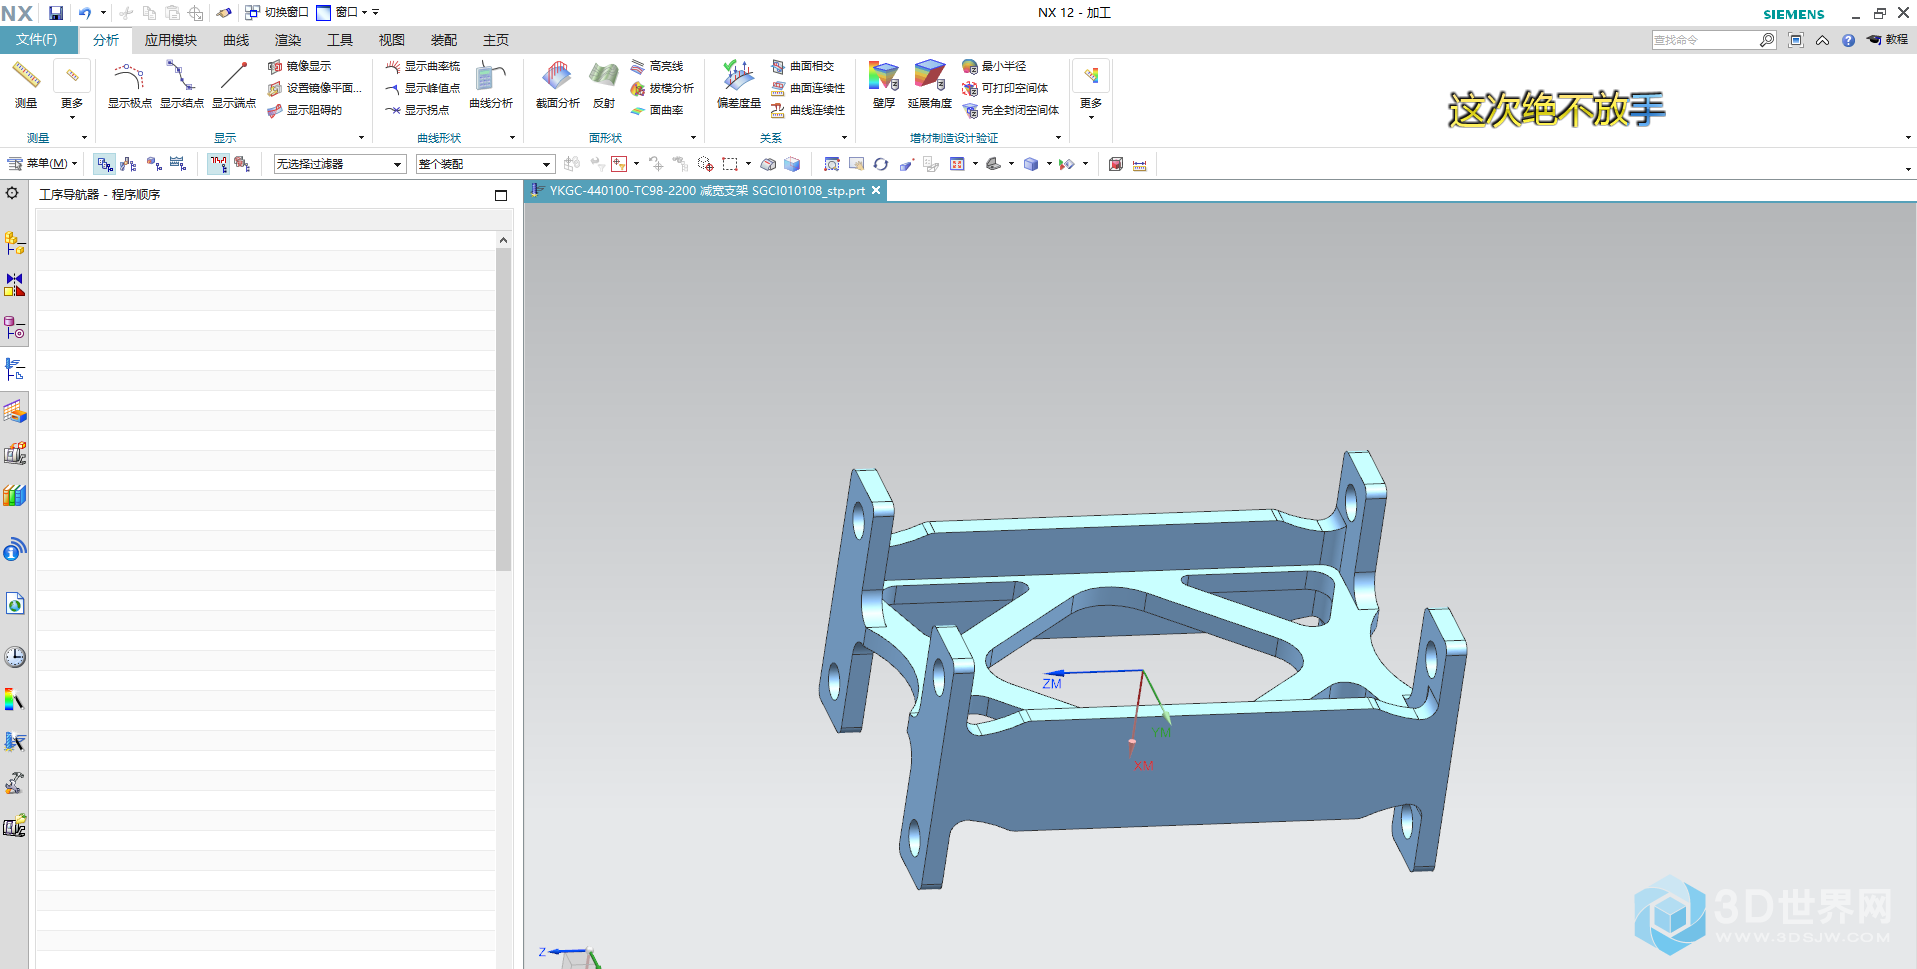The image size is (1917, 969).
Task: Open the 截面分析 section analysis tool
Action: 557,84
